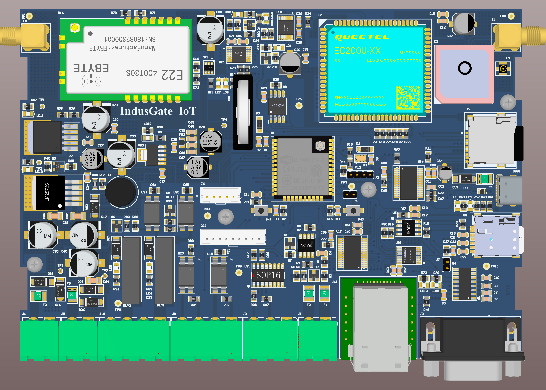Screen dimensions: 546x390
Task: Select the microSD card slot
Action: [493, 140]
